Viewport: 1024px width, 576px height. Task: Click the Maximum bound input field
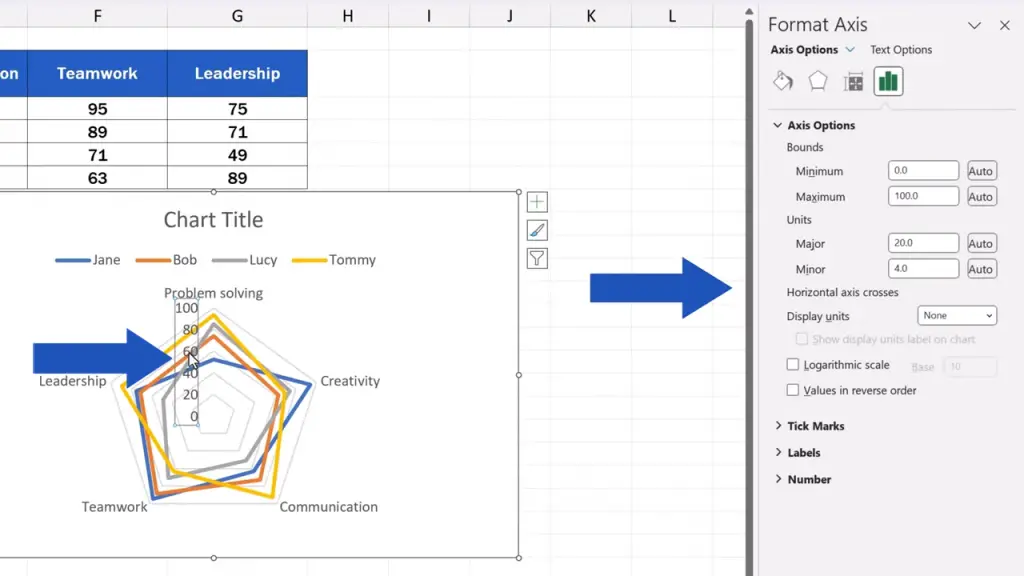[x=923, y=196]
